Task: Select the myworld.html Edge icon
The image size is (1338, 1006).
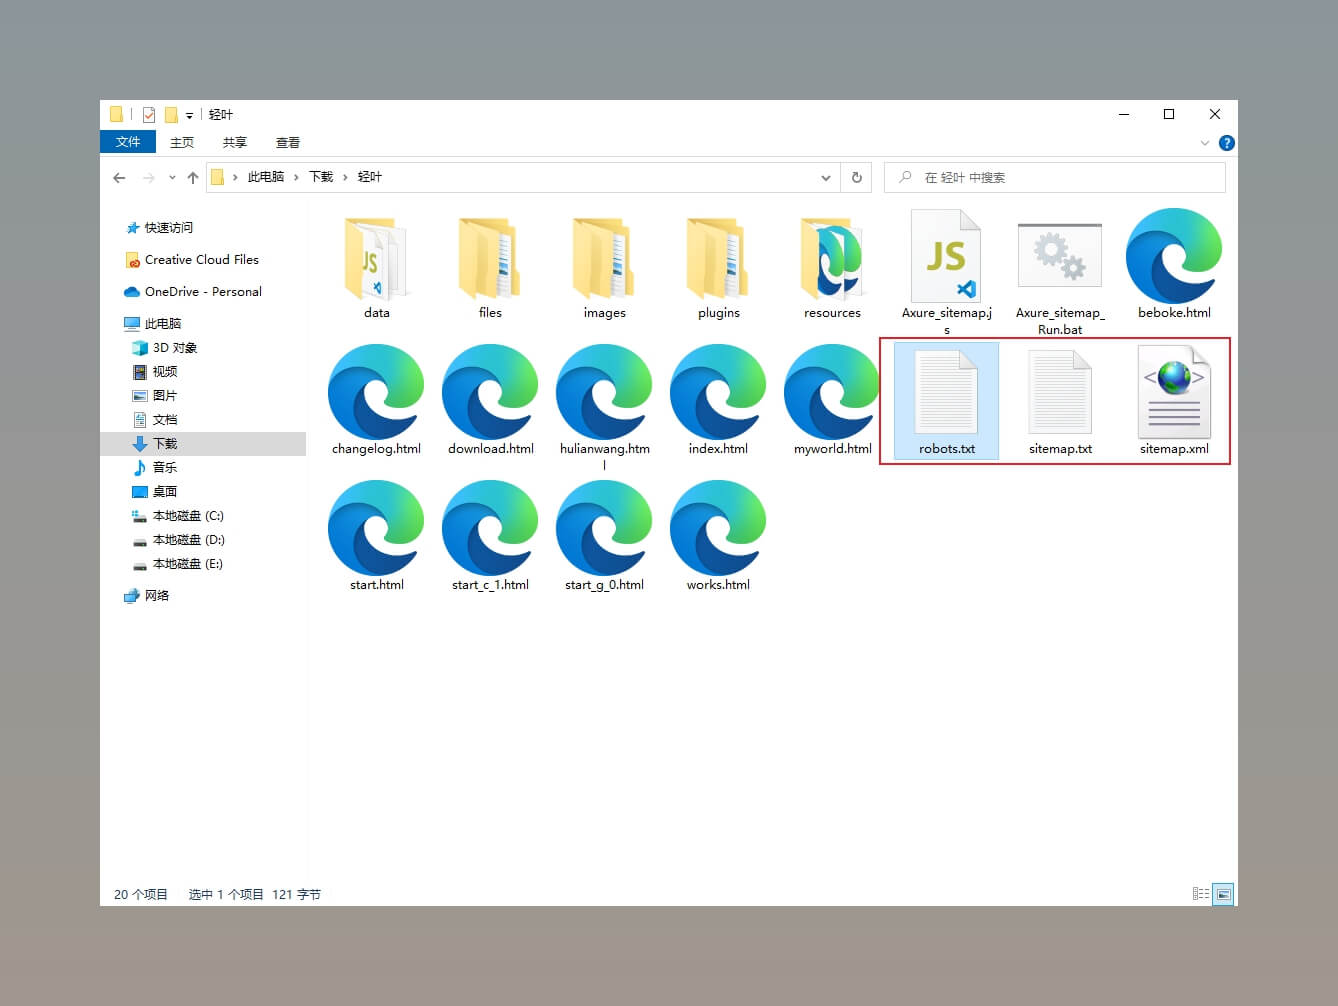Action: tap(832, 392)
